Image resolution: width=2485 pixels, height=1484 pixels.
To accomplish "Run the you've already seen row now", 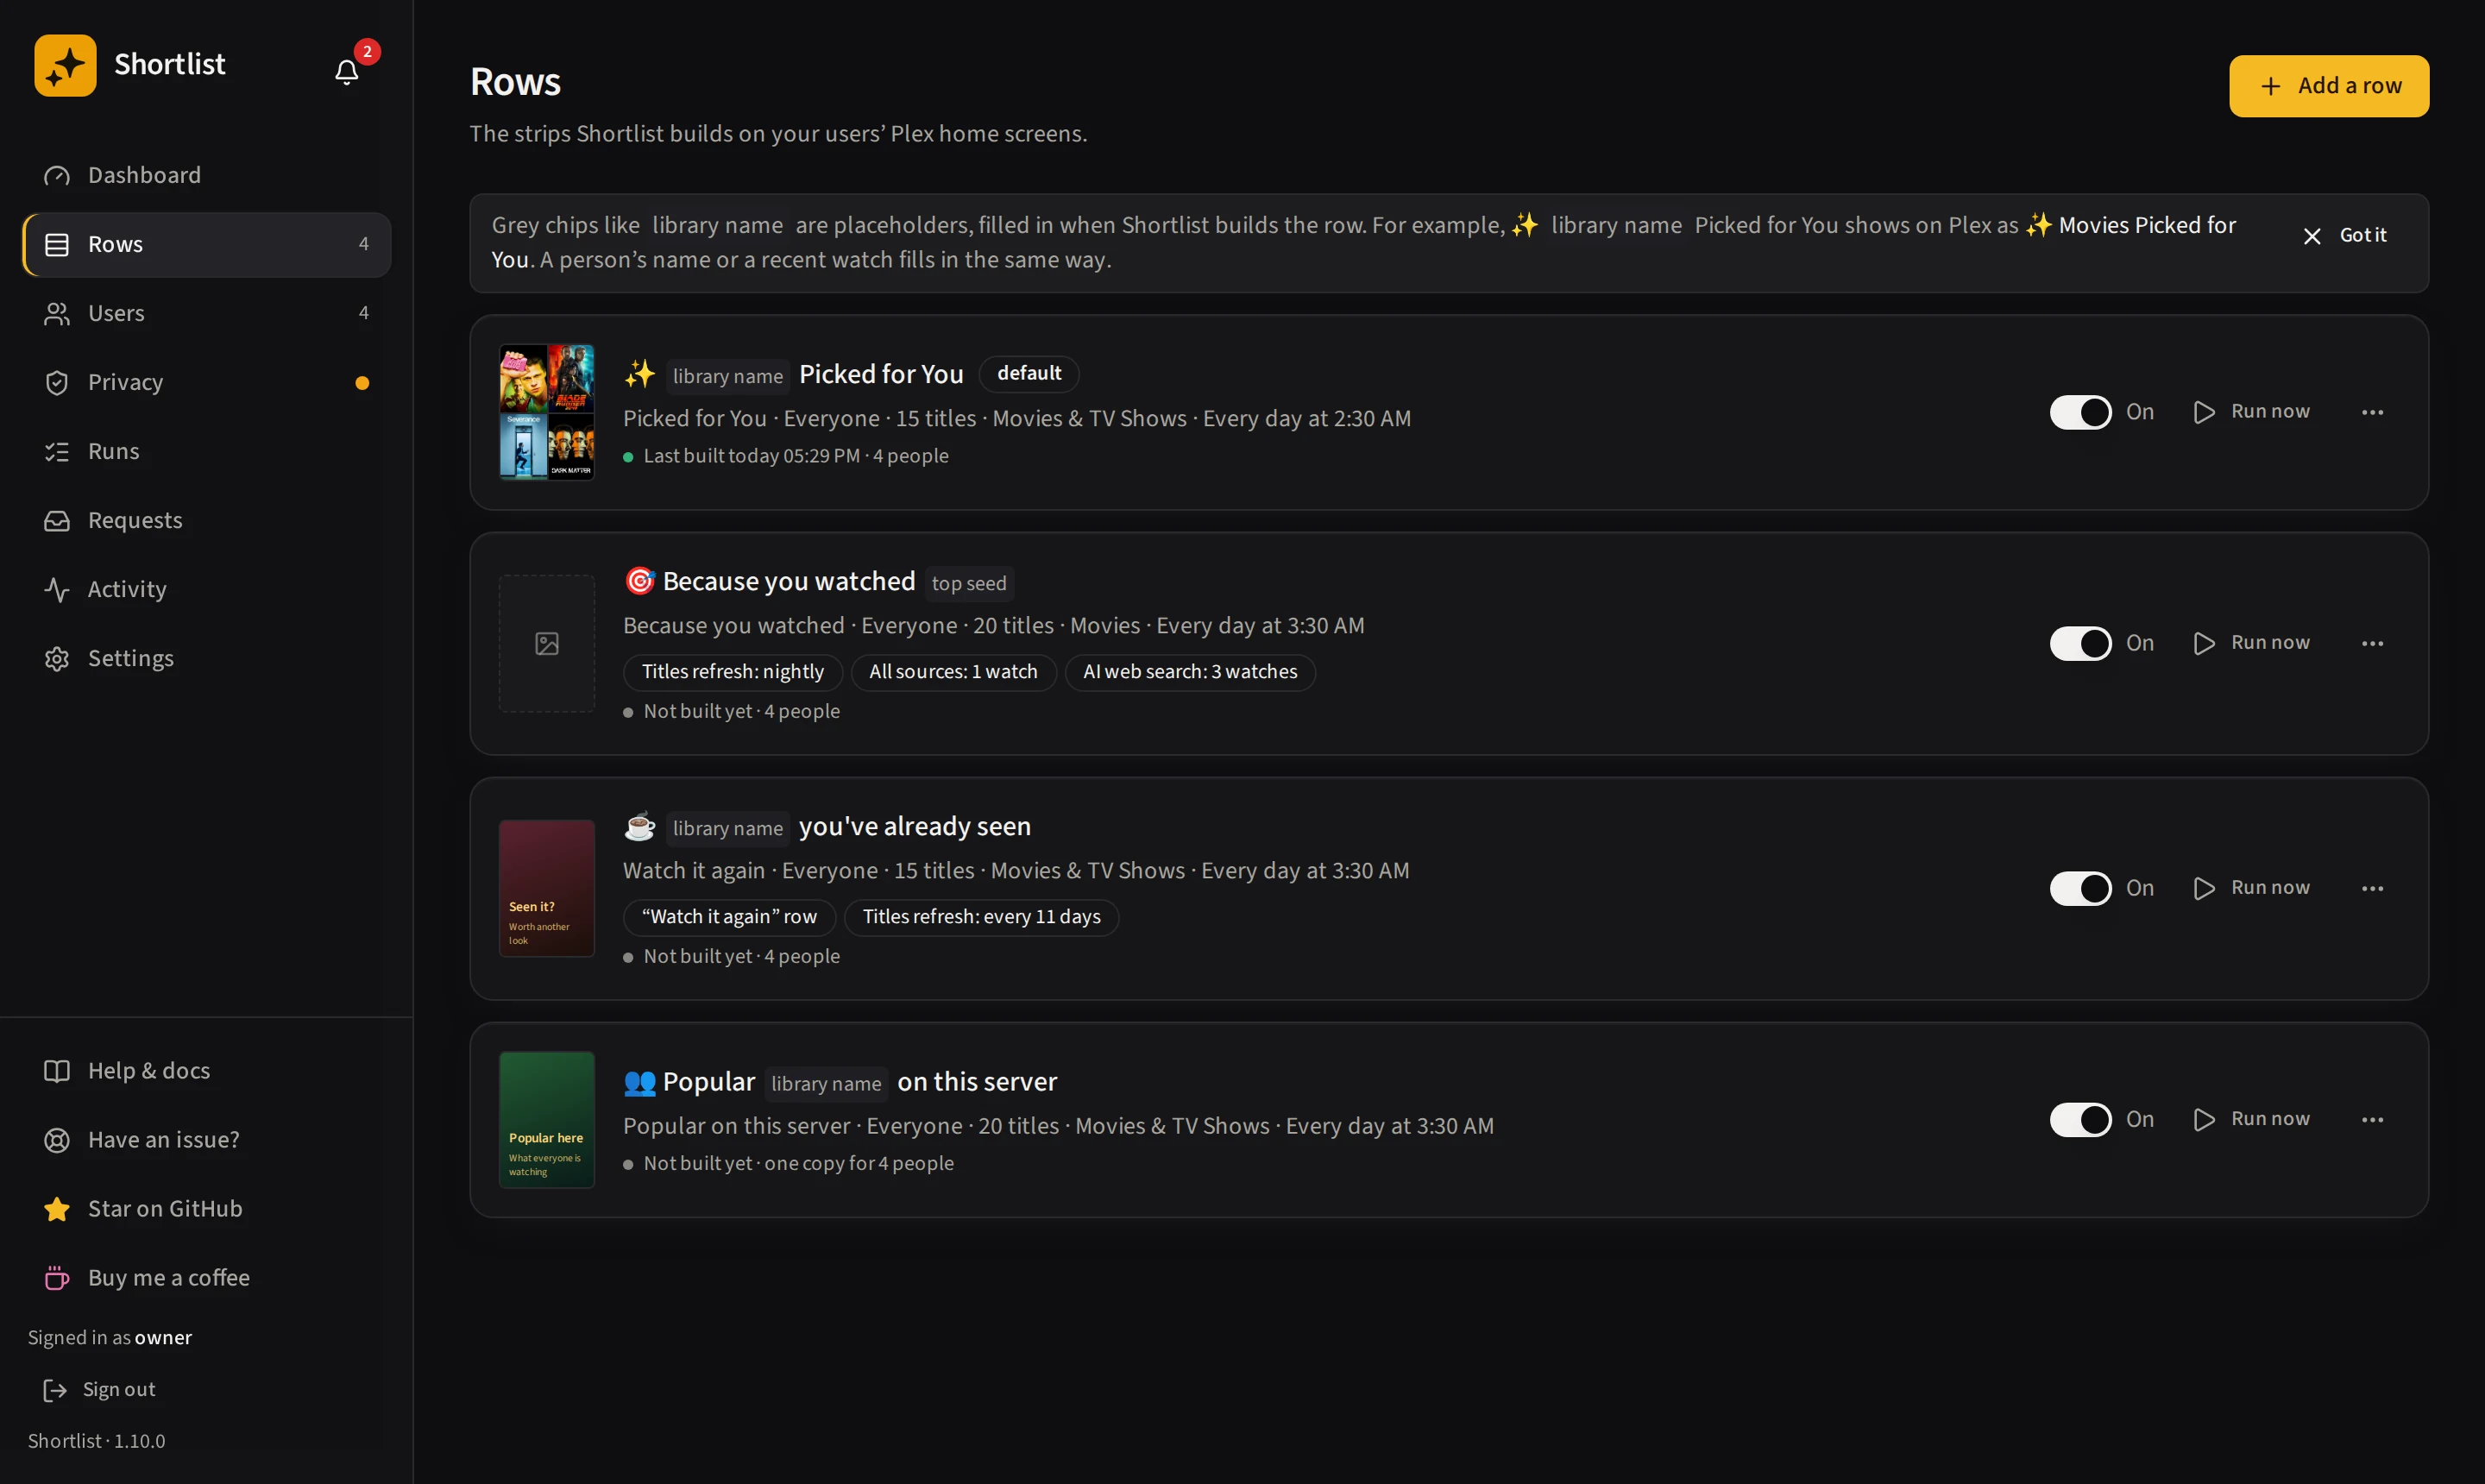I will coord(2252,888).
